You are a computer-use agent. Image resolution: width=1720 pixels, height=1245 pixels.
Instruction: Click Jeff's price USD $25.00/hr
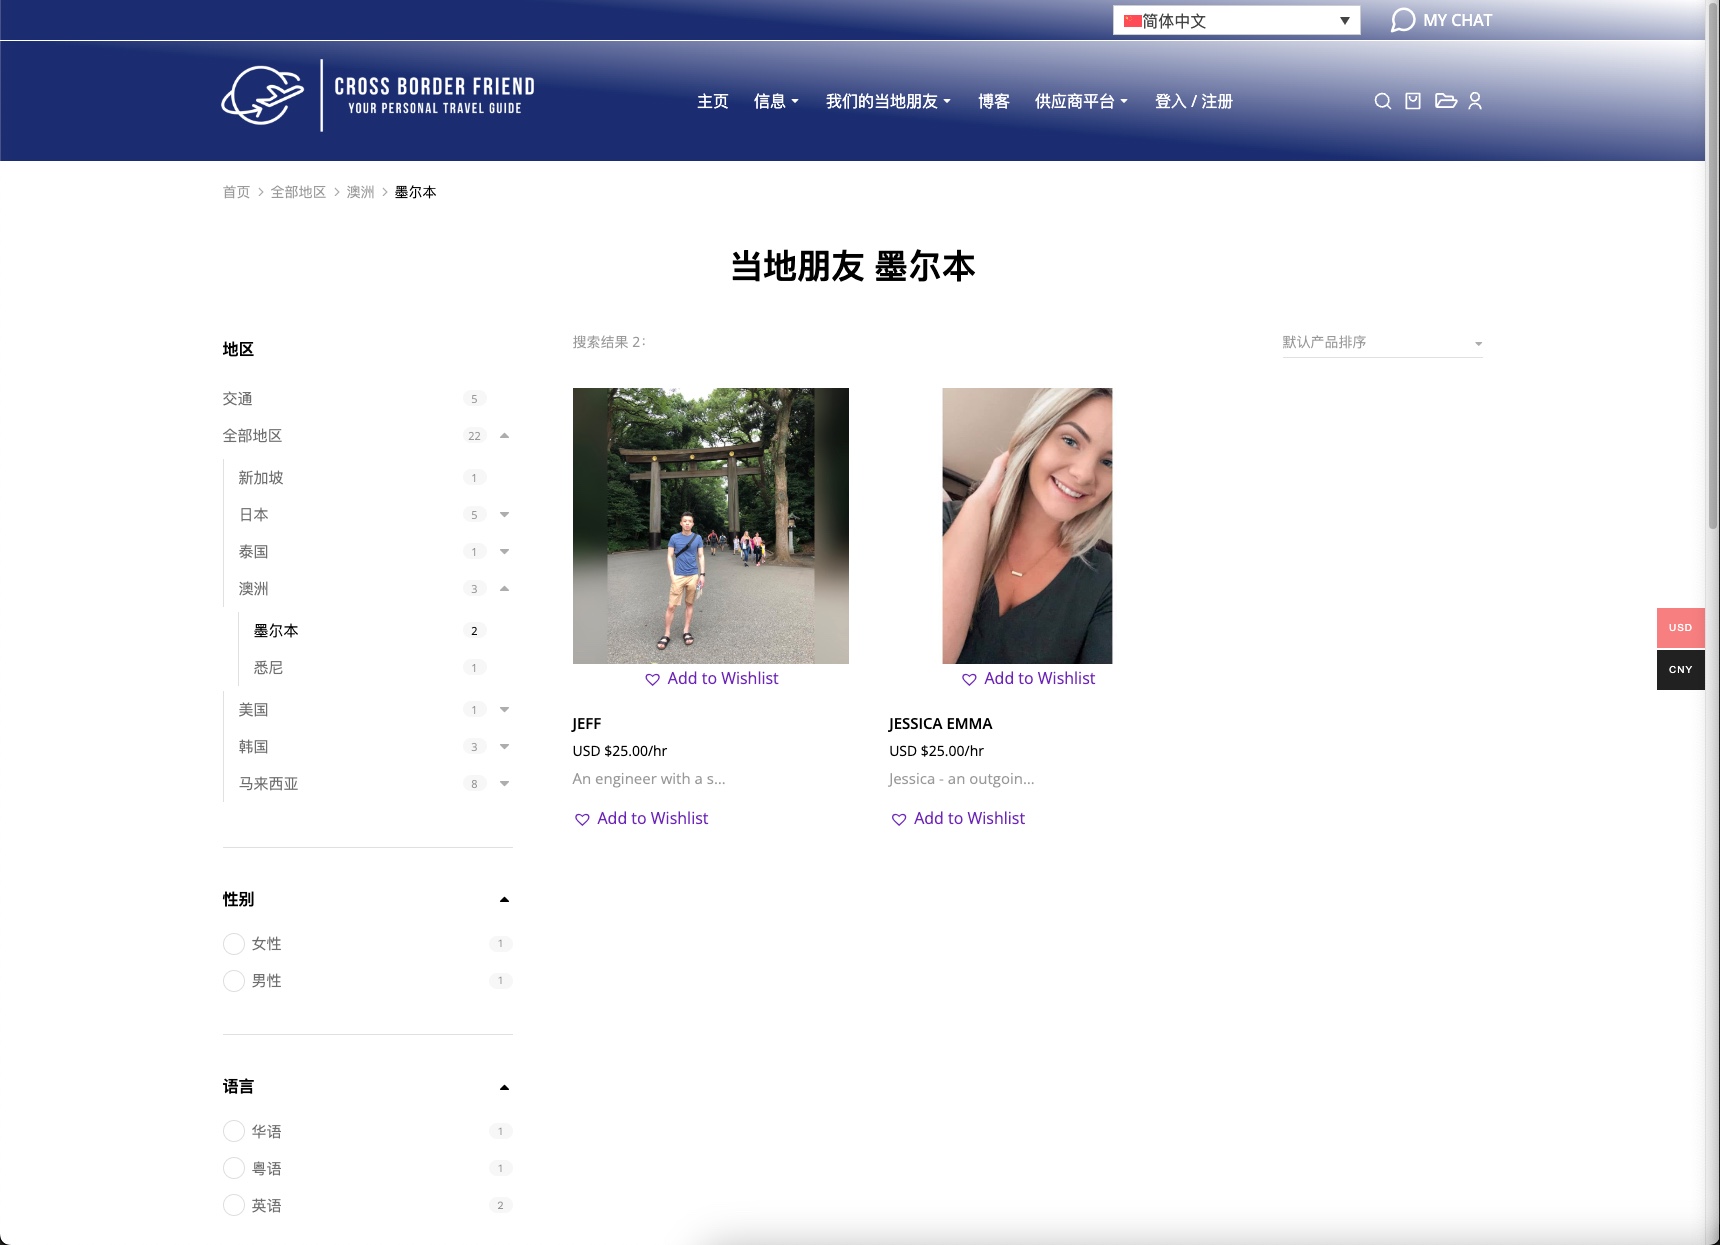pos(620,751)
